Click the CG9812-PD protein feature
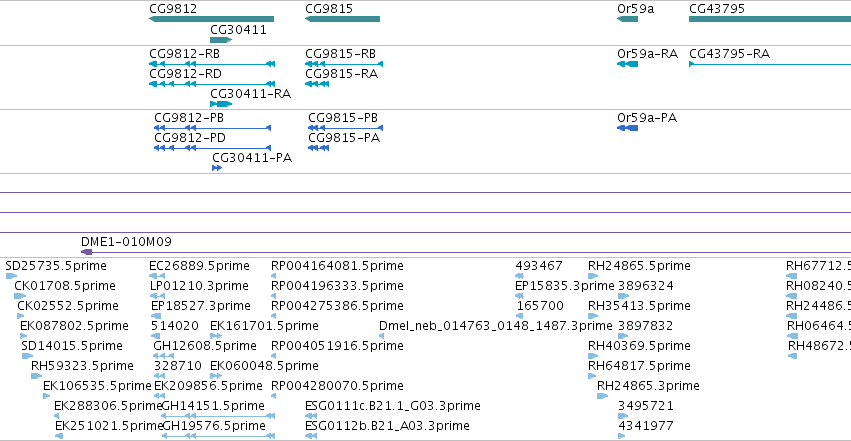 click(x=212, y=148)
